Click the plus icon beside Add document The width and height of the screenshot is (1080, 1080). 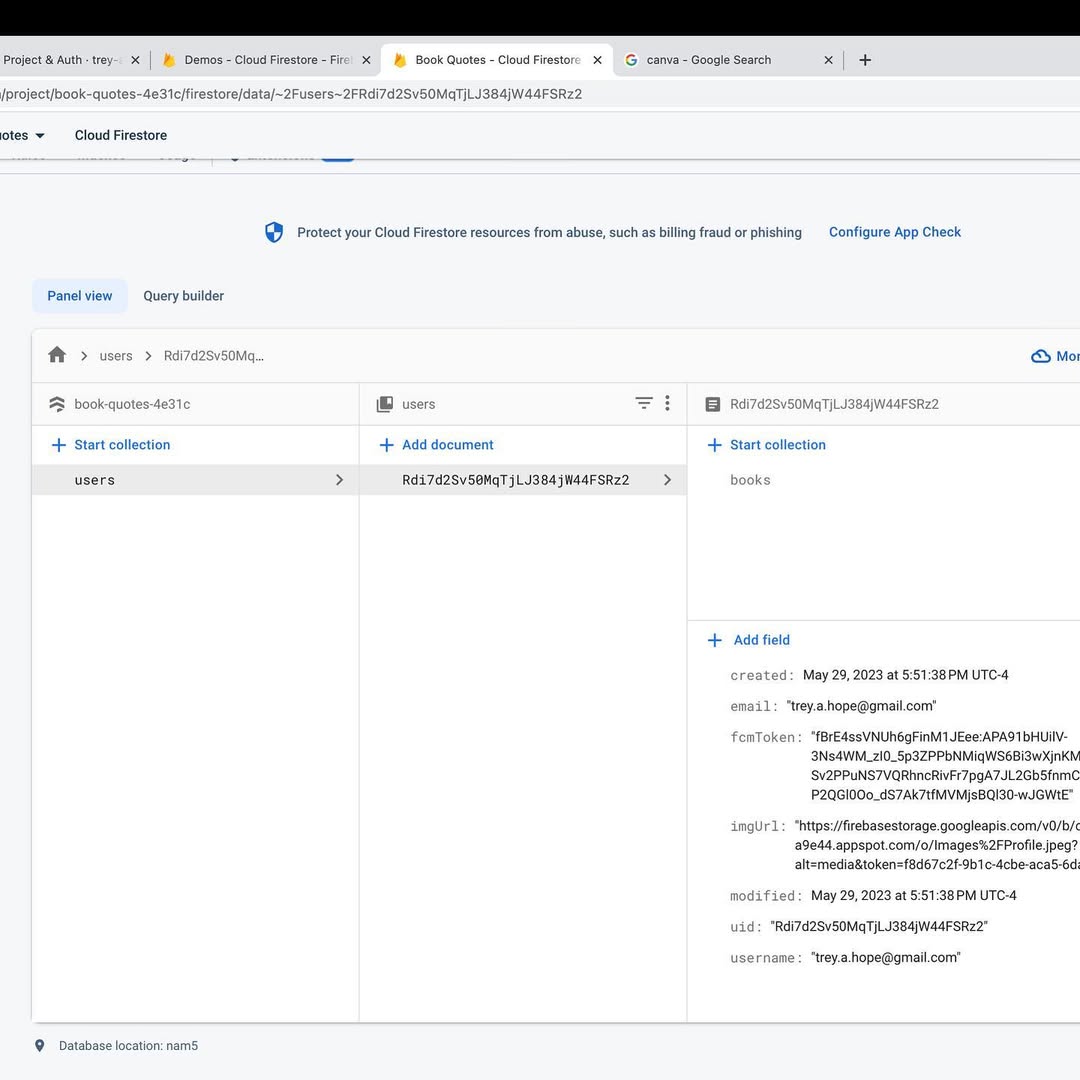(386, 445)
